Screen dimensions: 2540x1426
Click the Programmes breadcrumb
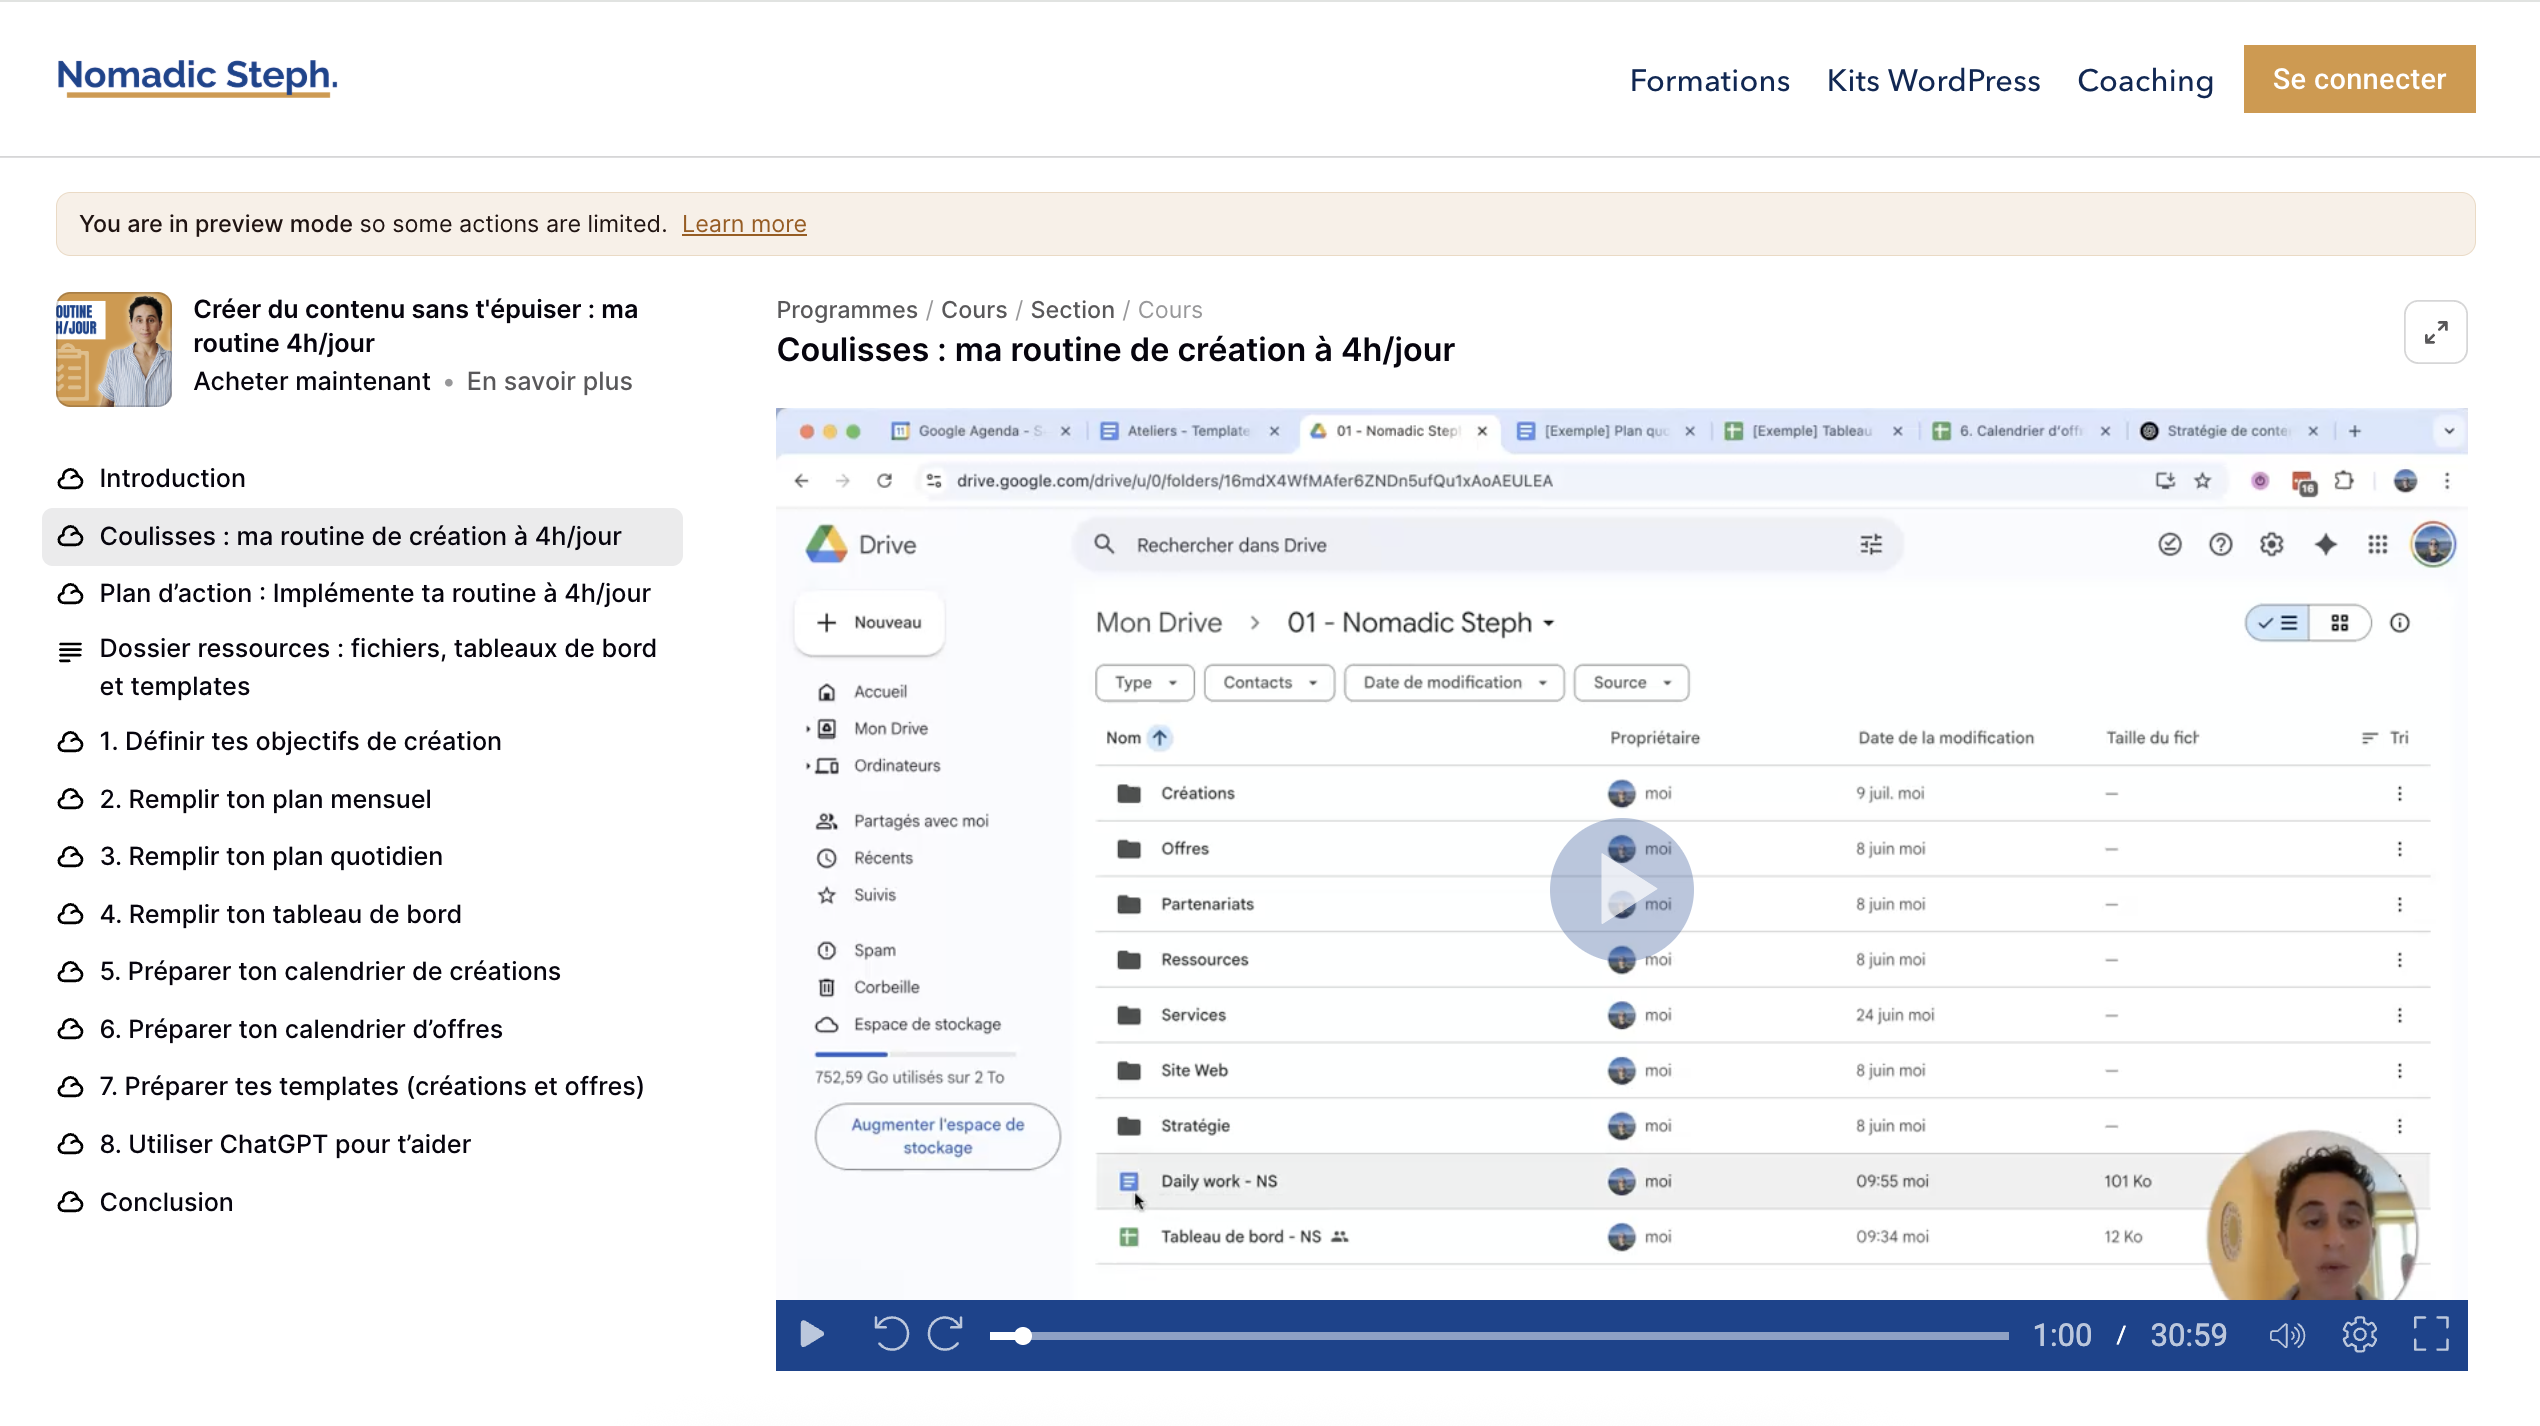pyautogui.click(x=846, y=310)
